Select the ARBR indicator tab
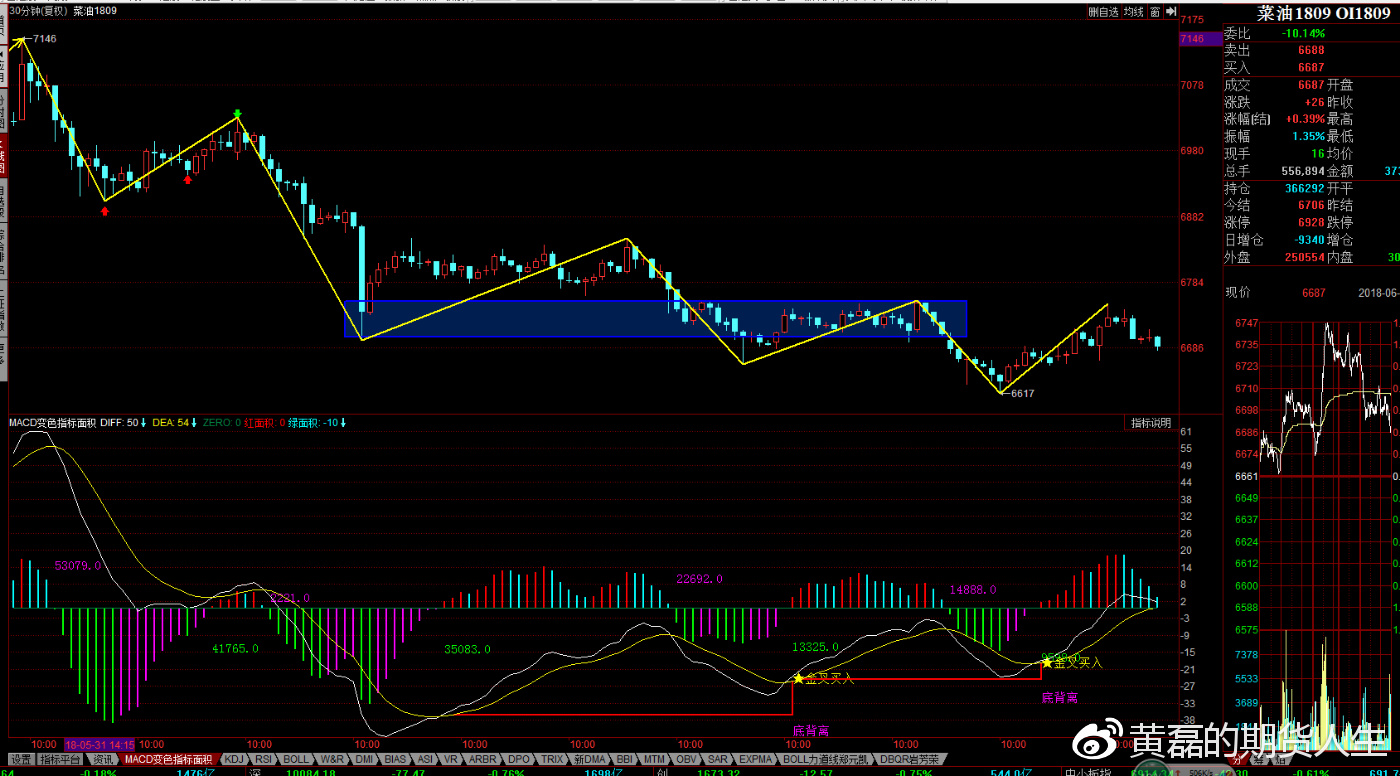This screenshot has width=1400, height=776. pyautogui.click(x=482, y=759)
